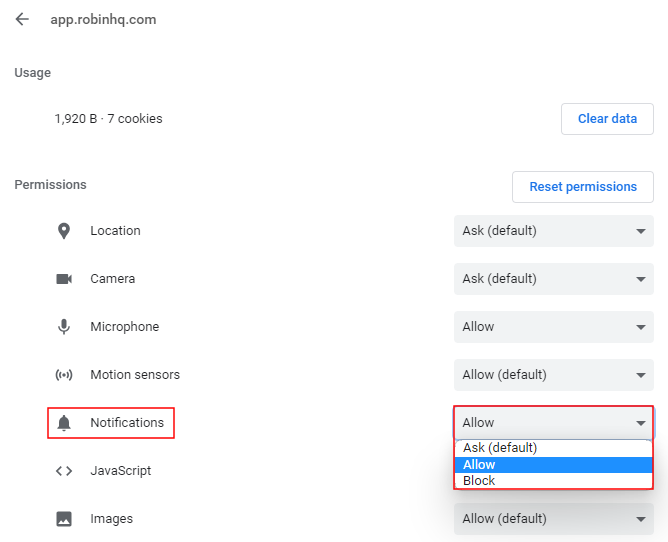Click the Reset permissions button
This screenshot has height=542, width=668.
583,187
